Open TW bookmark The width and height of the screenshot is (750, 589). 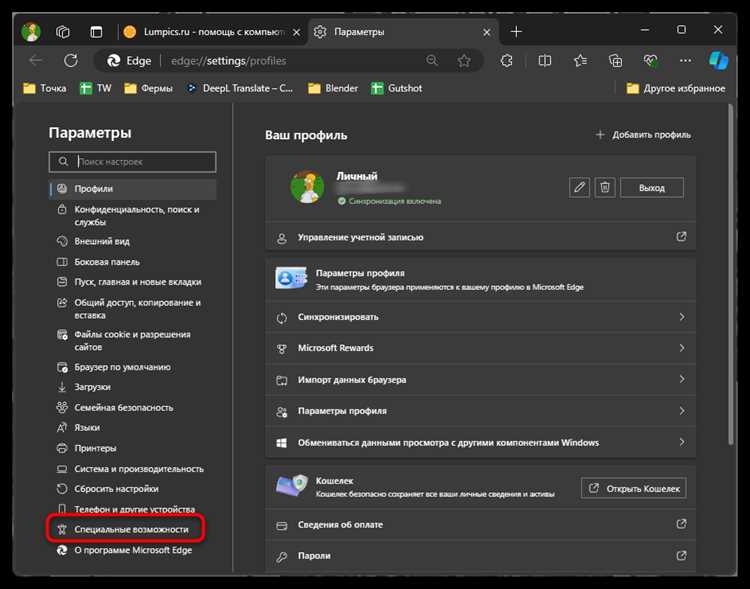coord(96,88)
